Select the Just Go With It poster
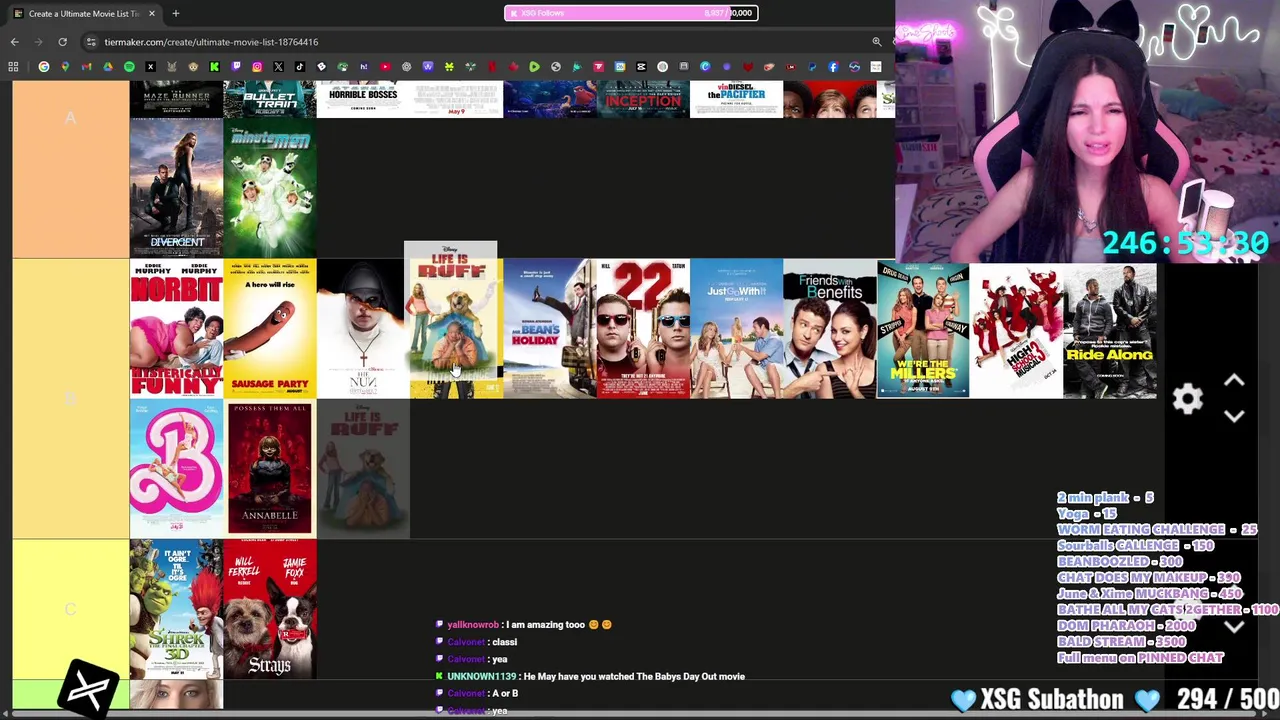 [x=736, y=328]
